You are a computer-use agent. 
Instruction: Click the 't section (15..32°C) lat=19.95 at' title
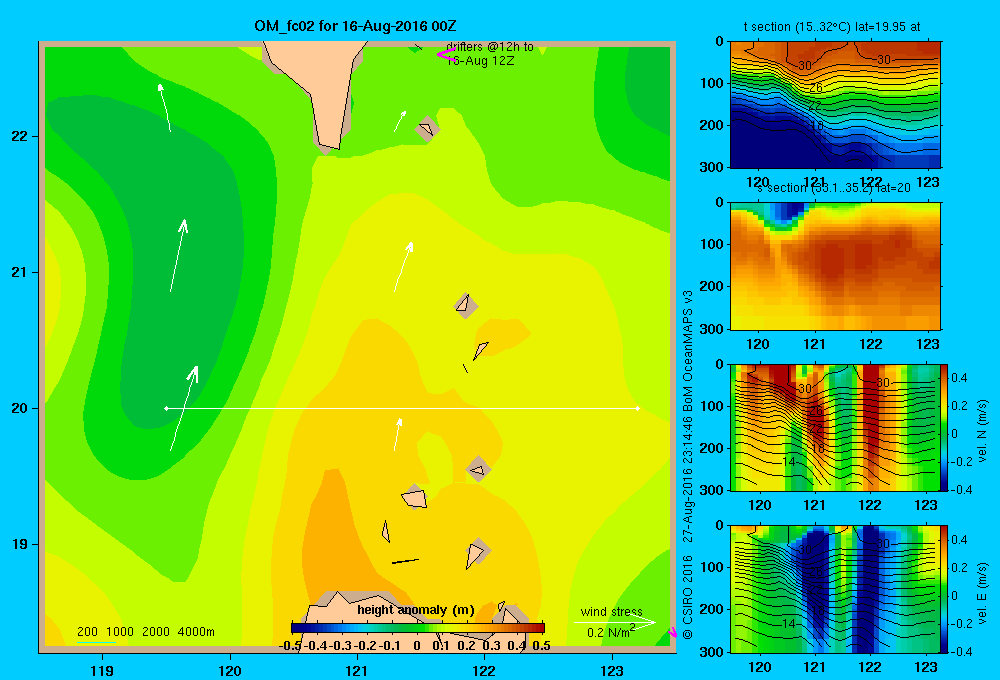[832, 27]
